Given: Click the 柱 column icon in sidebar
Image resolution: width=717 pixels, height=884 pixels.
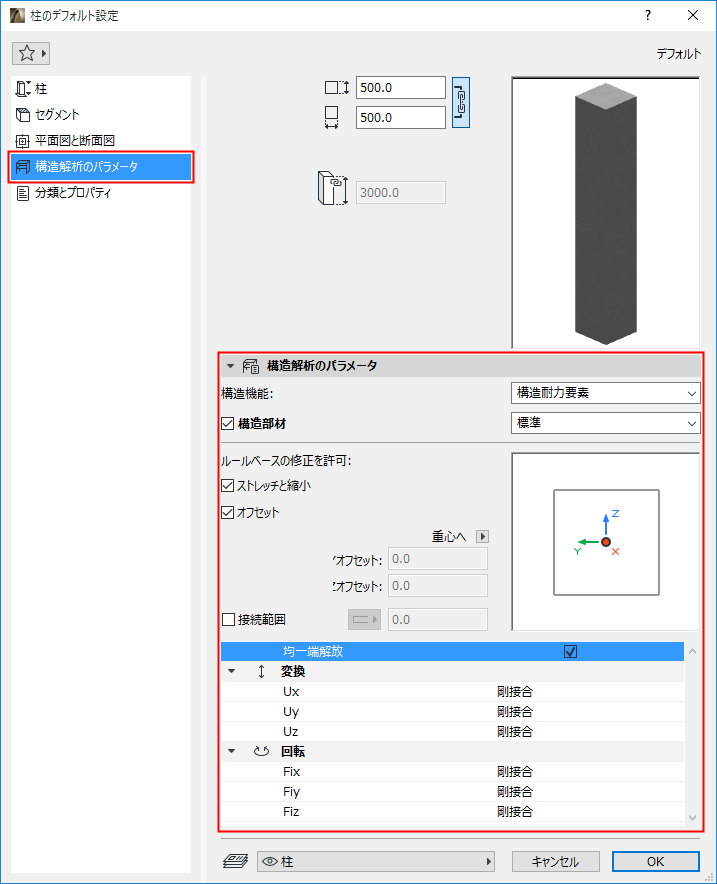Looking at the screenshot, I should pyautogui.click(x=23, y=89).
